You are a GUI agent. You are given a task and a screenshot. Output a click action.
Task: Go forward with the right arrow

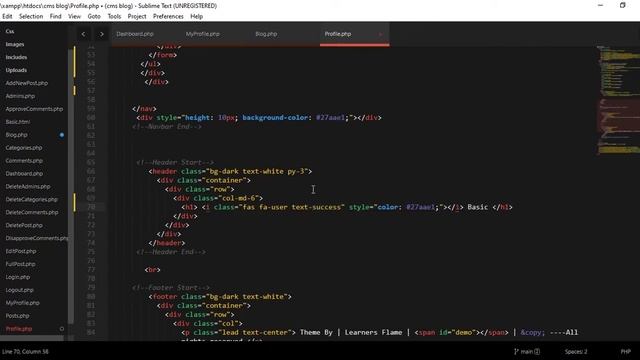pos(102,34)
